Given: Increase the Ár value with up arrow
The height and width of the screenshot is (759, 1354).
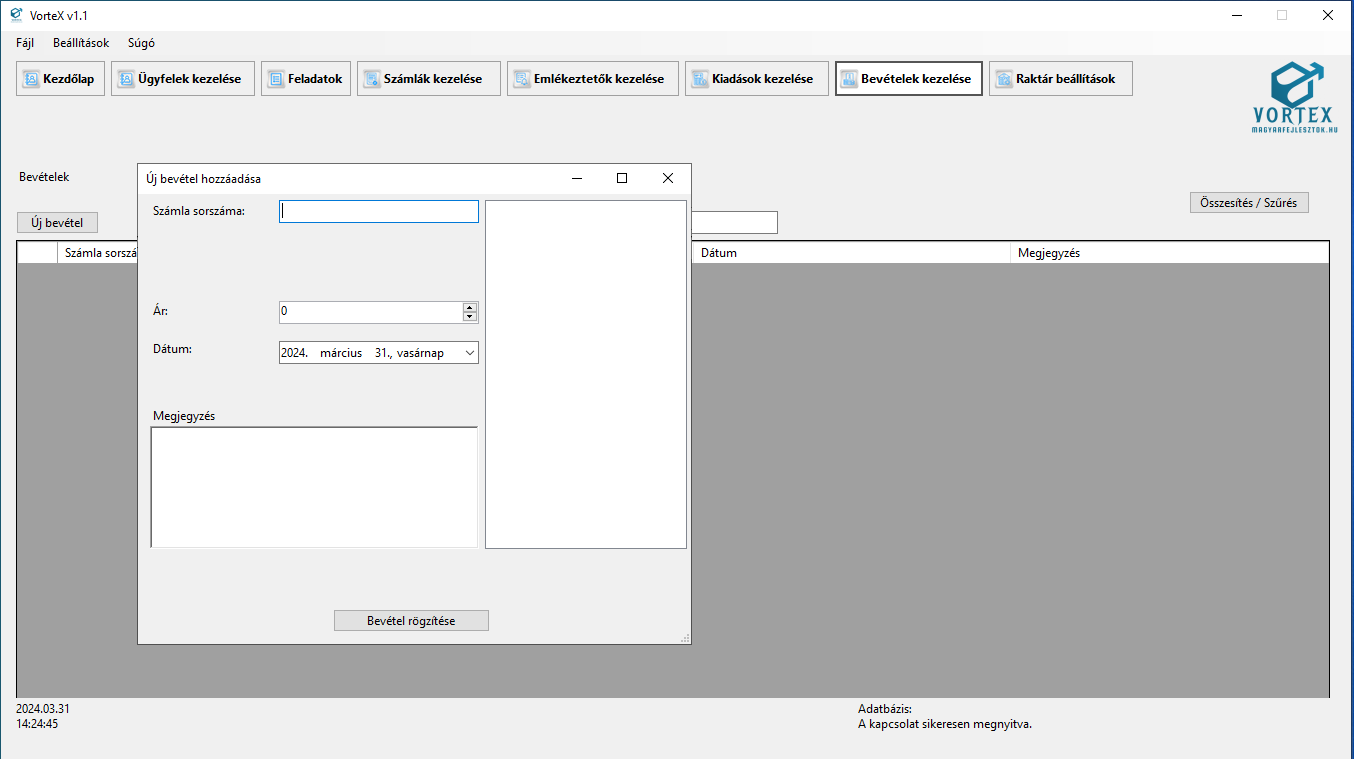Looking at the screenshot, I should click(470, 307).
